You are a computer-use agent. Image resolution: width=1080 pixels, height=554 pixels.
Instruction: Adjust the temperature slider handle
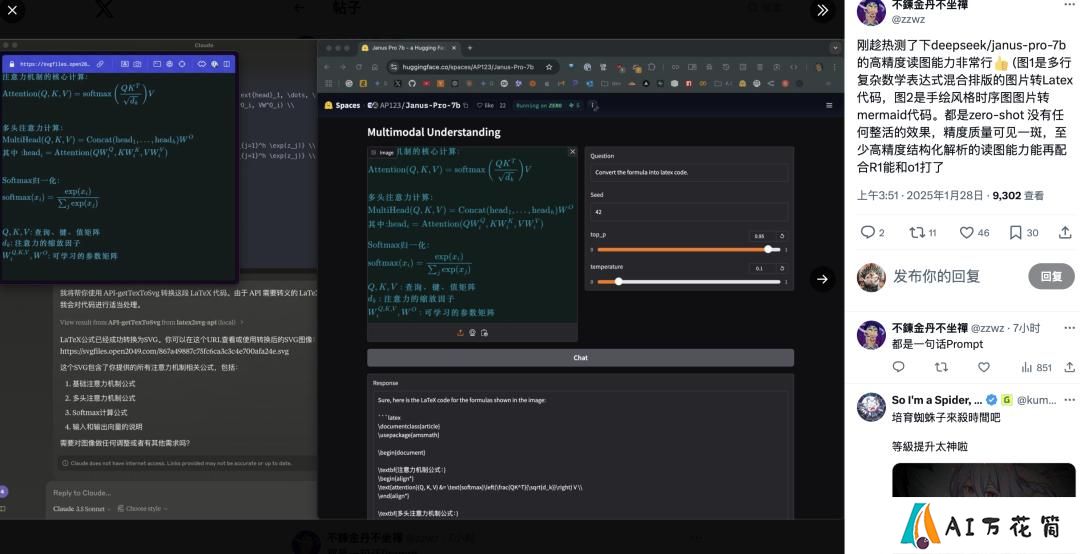click(x=619, y=281)
